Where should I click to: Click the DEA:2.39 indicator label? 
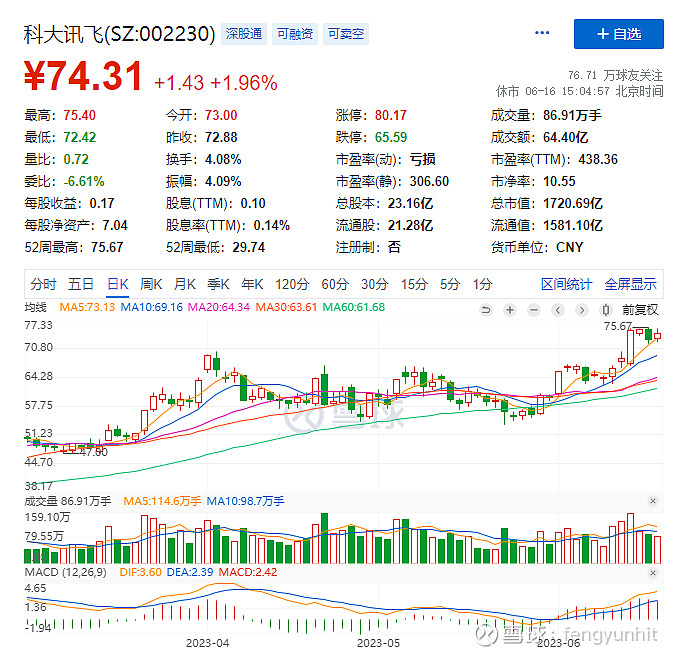(x=190, y=573)
